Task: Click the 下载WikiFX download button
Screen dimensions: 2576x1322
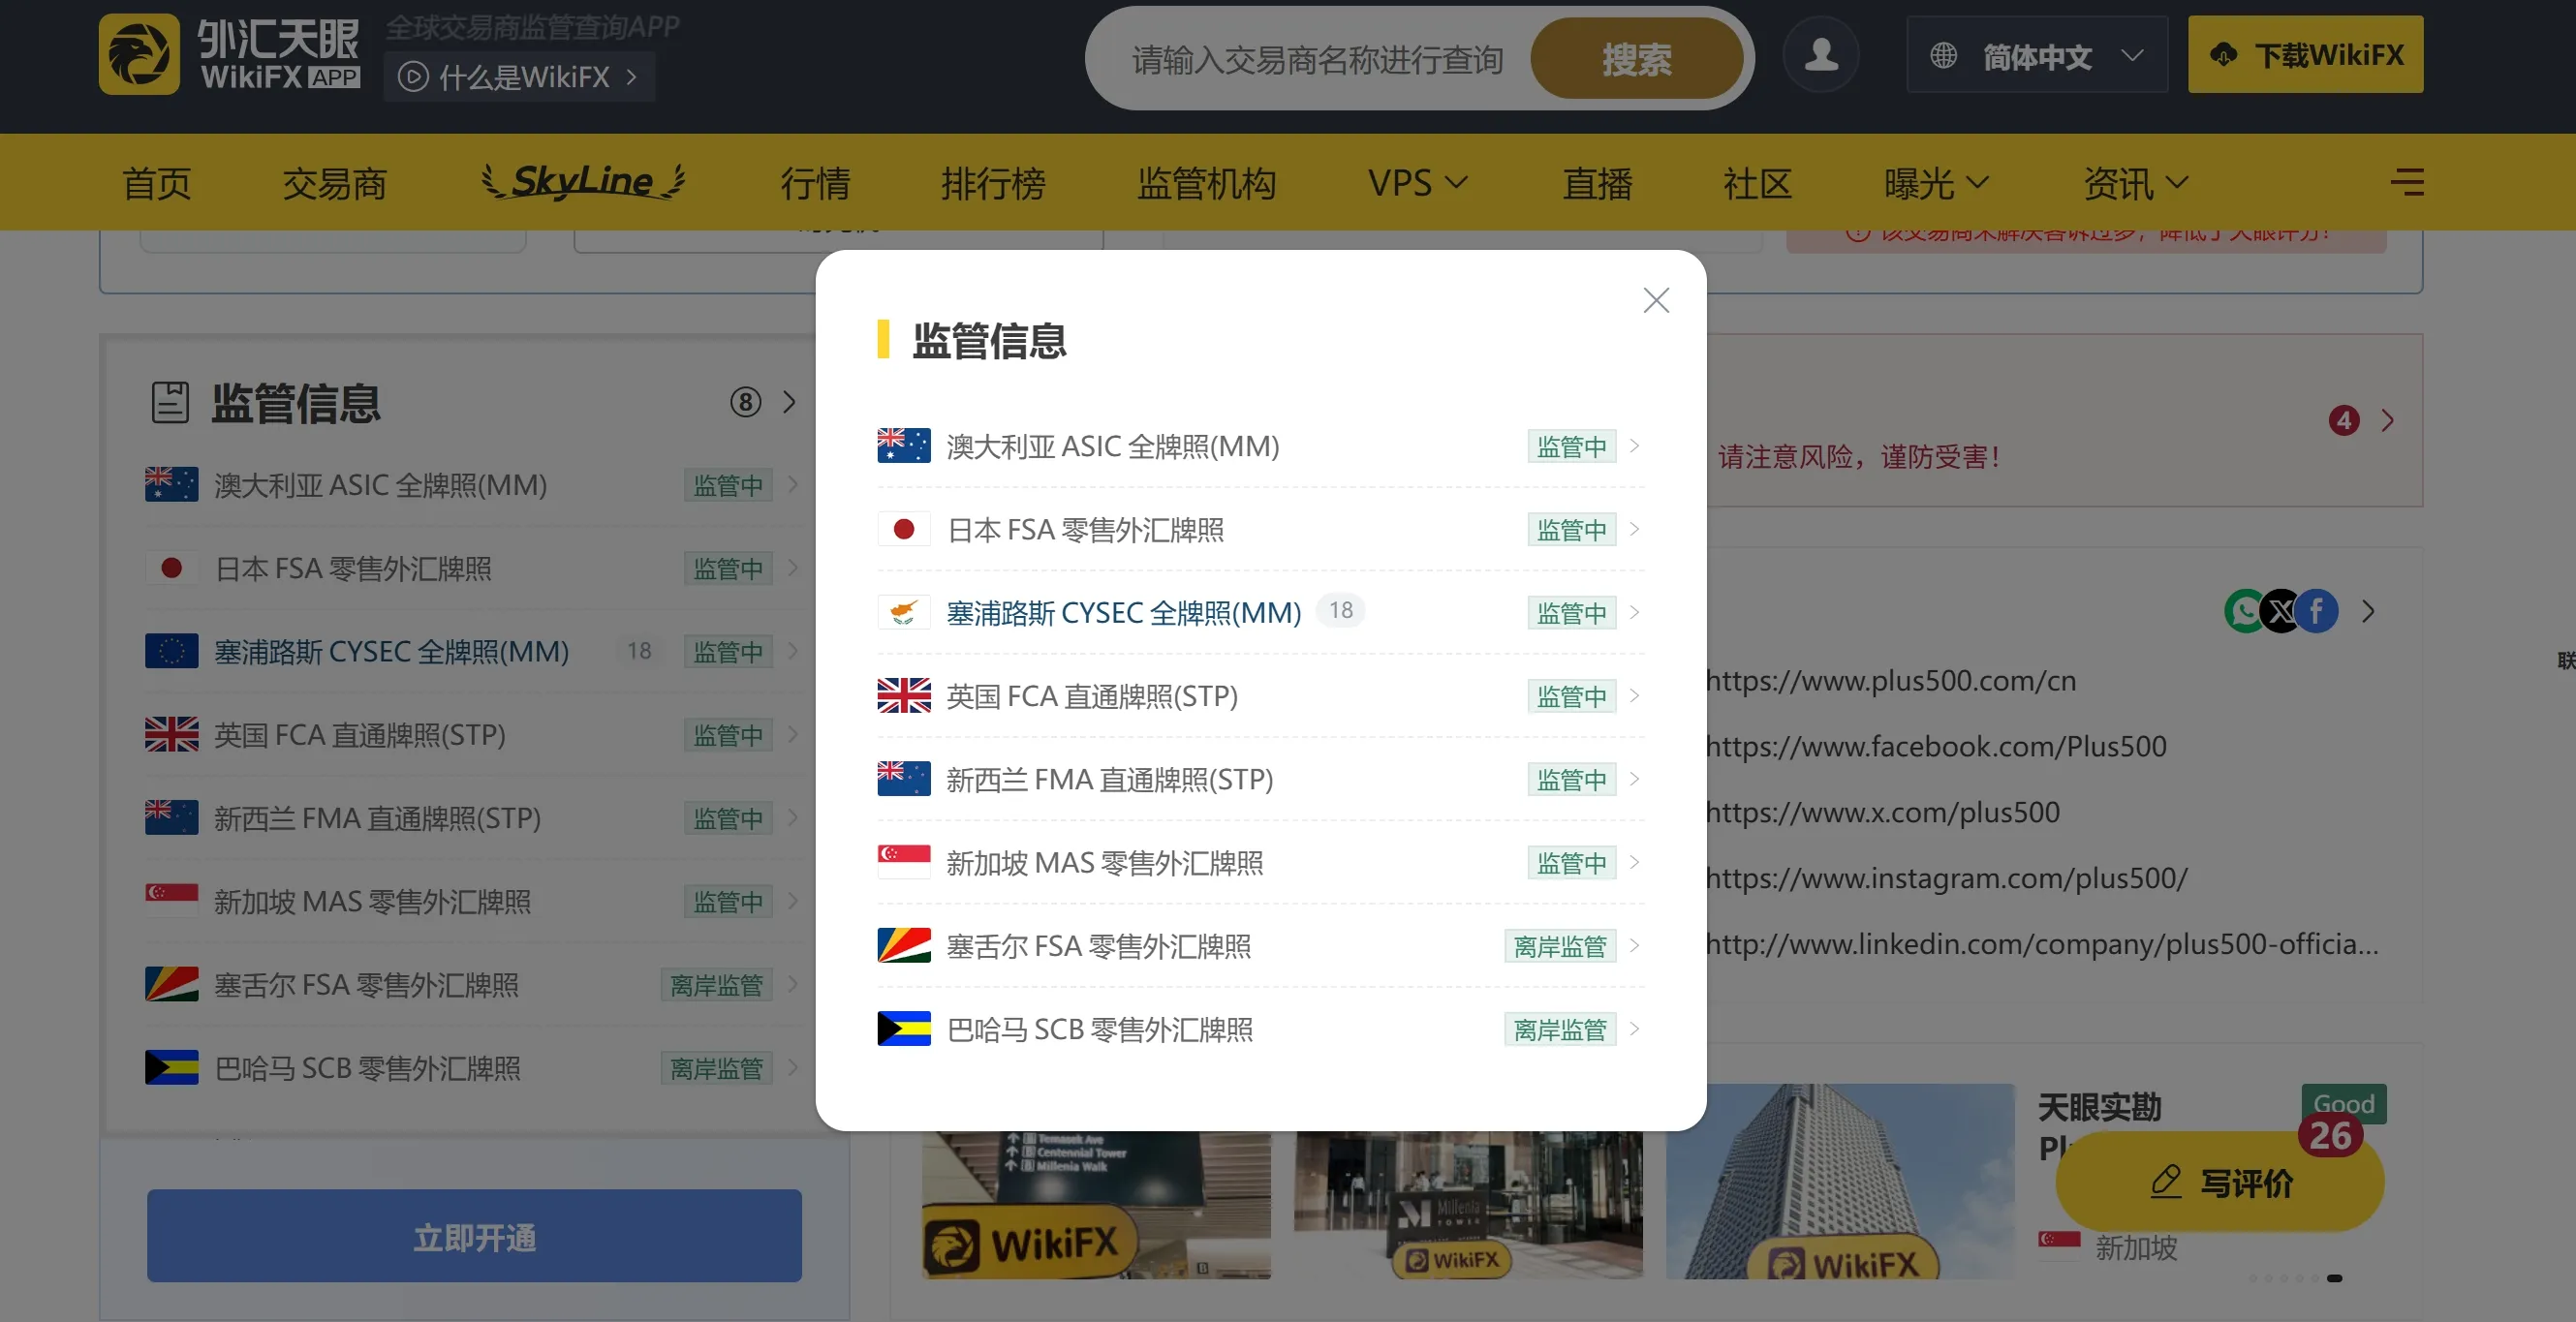Action: coord(2306,54)
